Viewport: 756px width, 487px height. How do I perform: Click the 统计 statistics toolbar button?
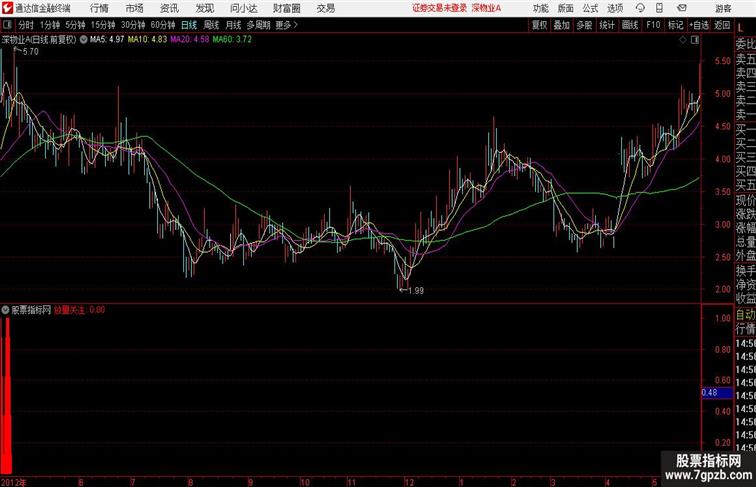pos(607,25)
